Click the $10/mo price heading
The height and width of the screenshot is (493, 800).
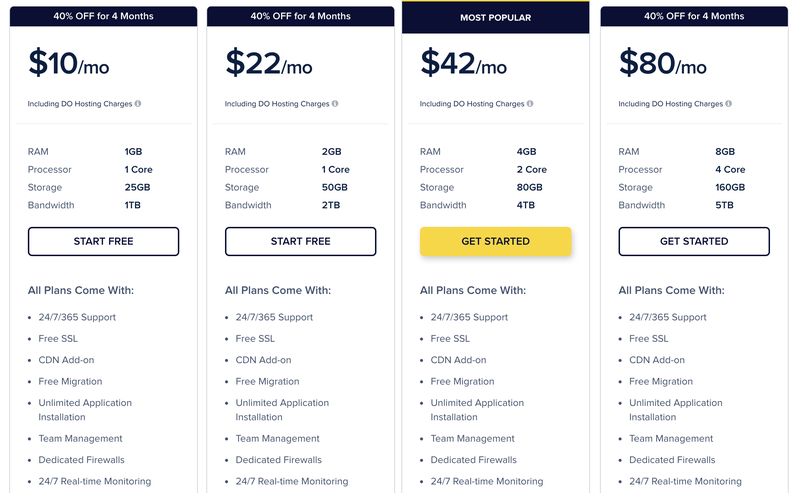69,63
